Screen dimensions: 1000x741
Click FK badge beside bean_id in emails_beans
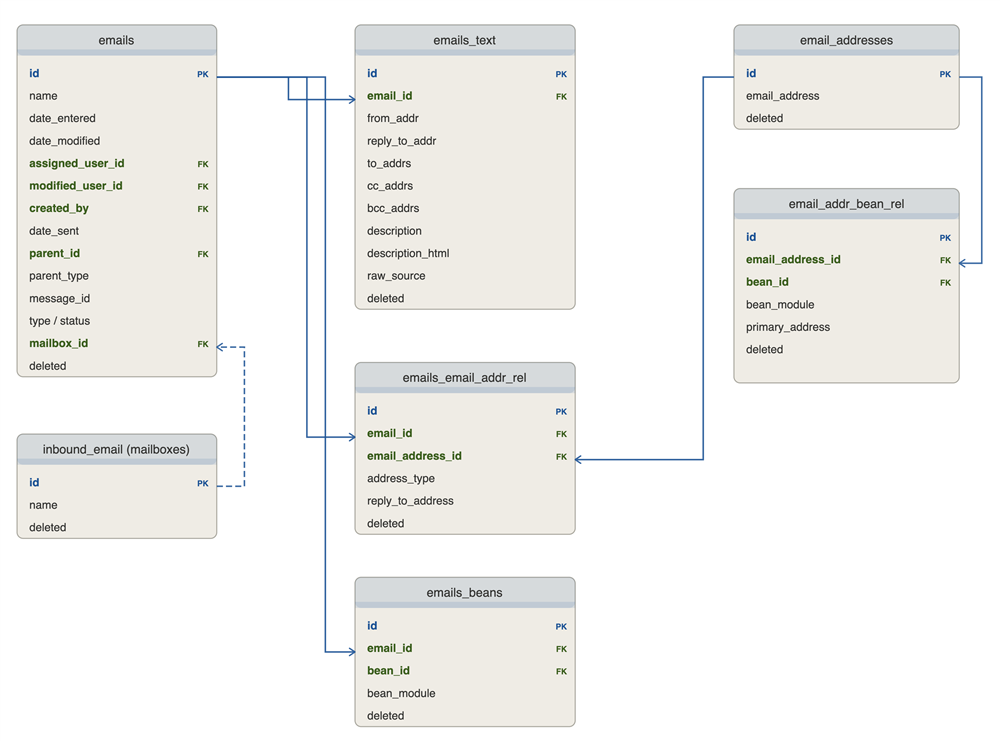(561, 671)
